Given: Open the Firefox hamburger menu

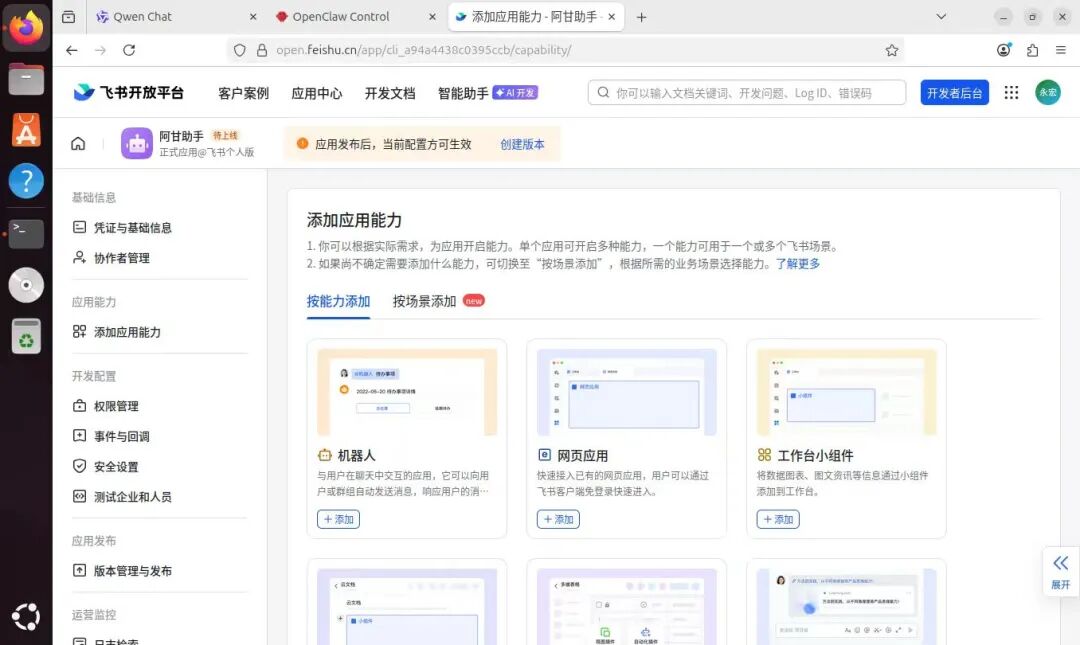Looking at the screenshot, I should pyautogui.click(x=1063, y=50).
